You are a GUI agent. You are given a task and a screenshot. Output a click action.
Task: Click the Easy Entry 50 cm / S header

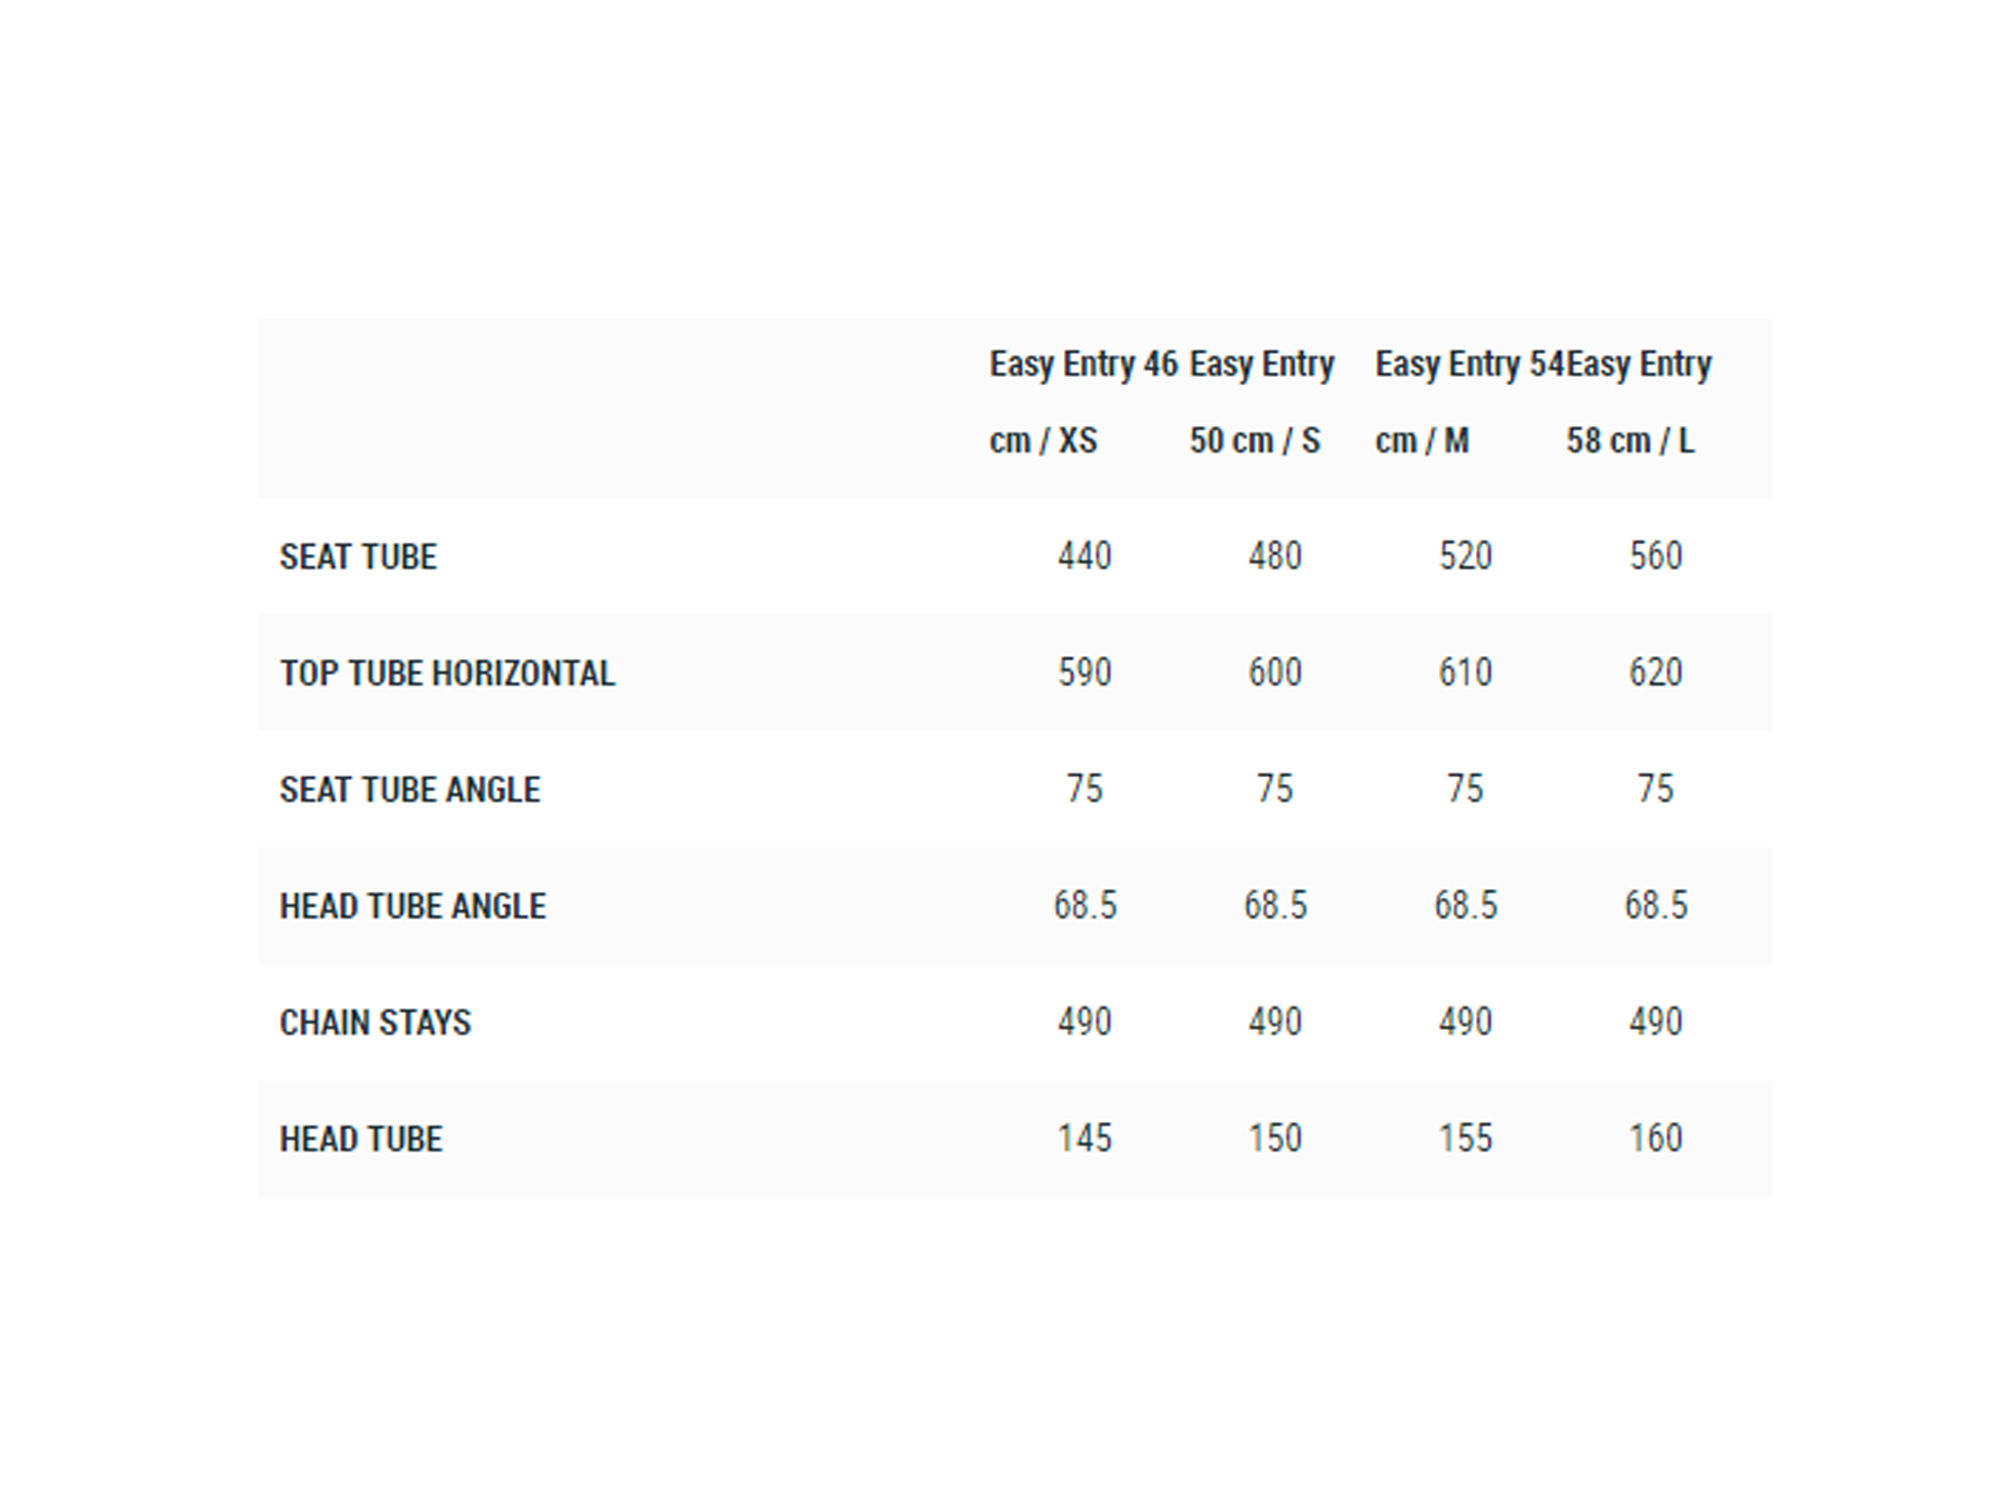pyautogui.click(x=1262, y=402)
